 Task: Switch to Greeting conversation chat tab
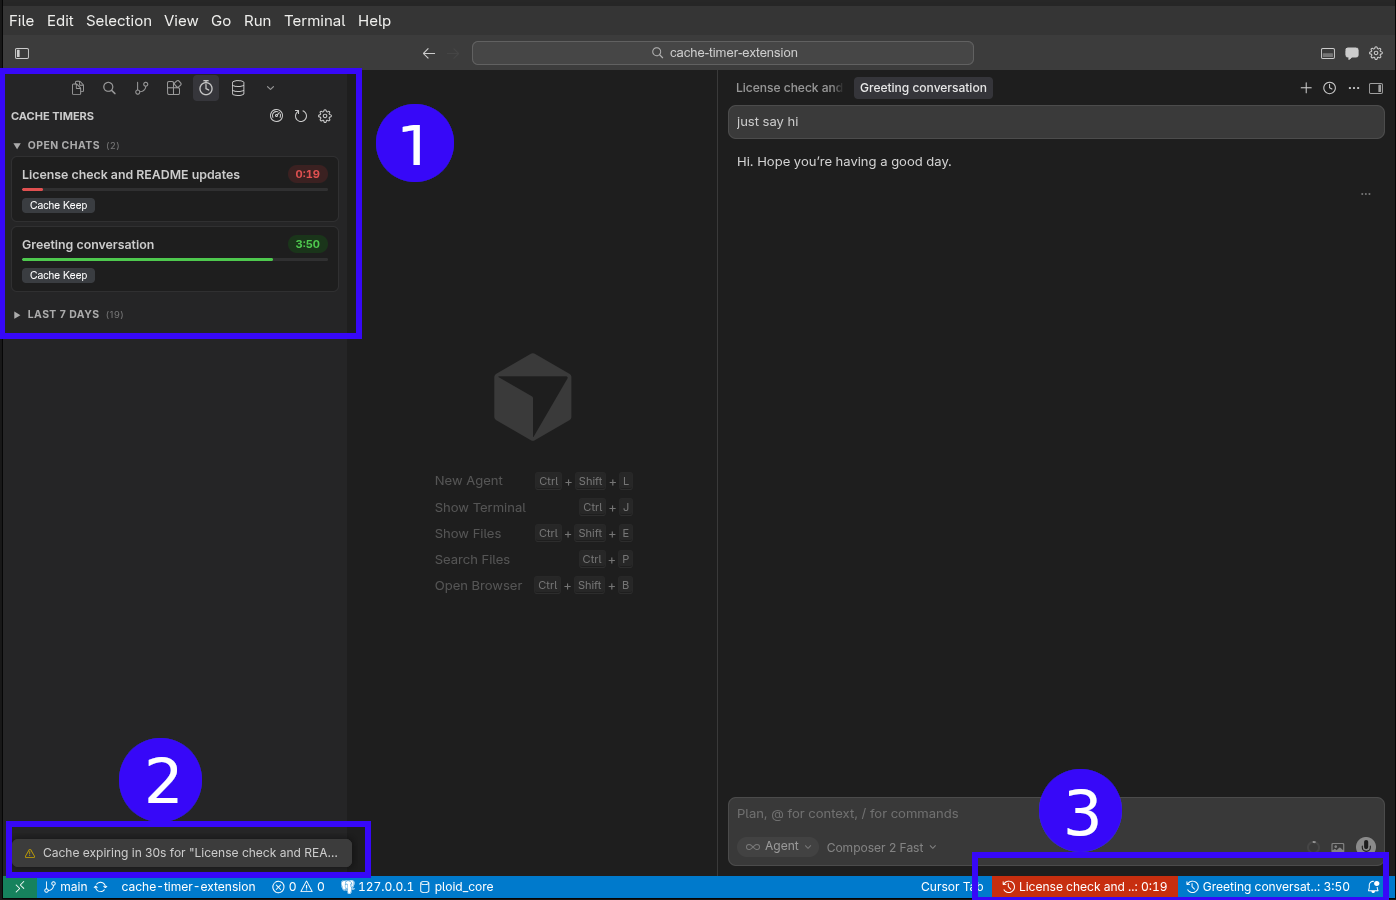pos(923,88)
